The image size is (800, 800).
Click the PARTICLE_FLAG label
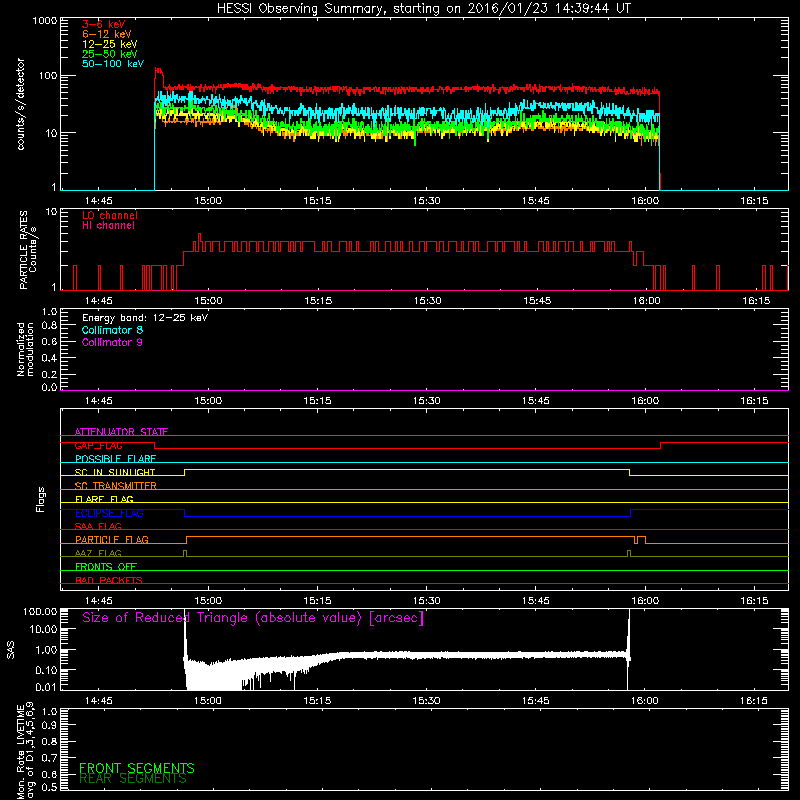tap(112, 540)
